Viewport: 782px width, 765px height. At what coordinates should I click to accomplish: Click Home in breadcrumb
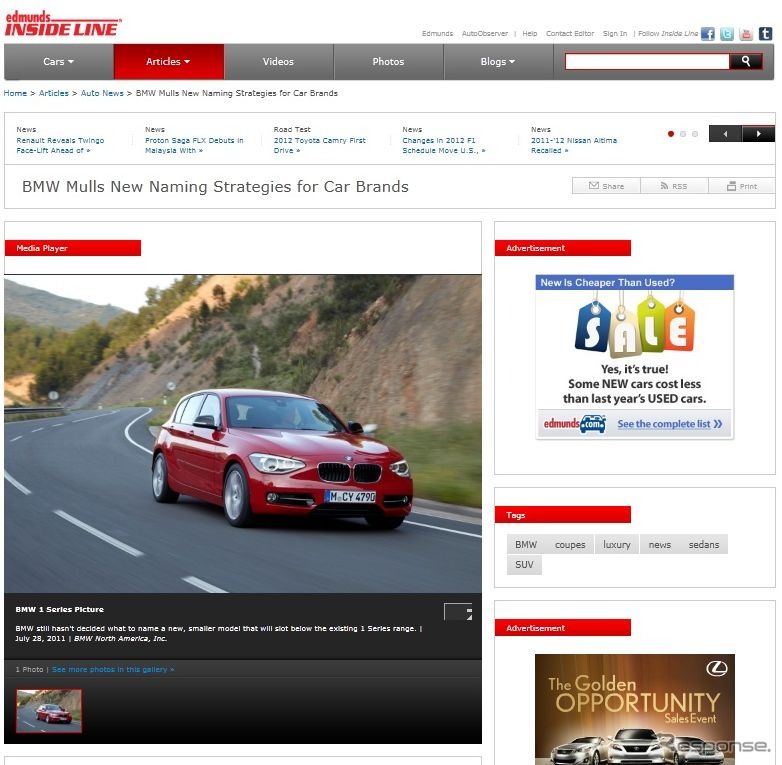click(15, 93)
